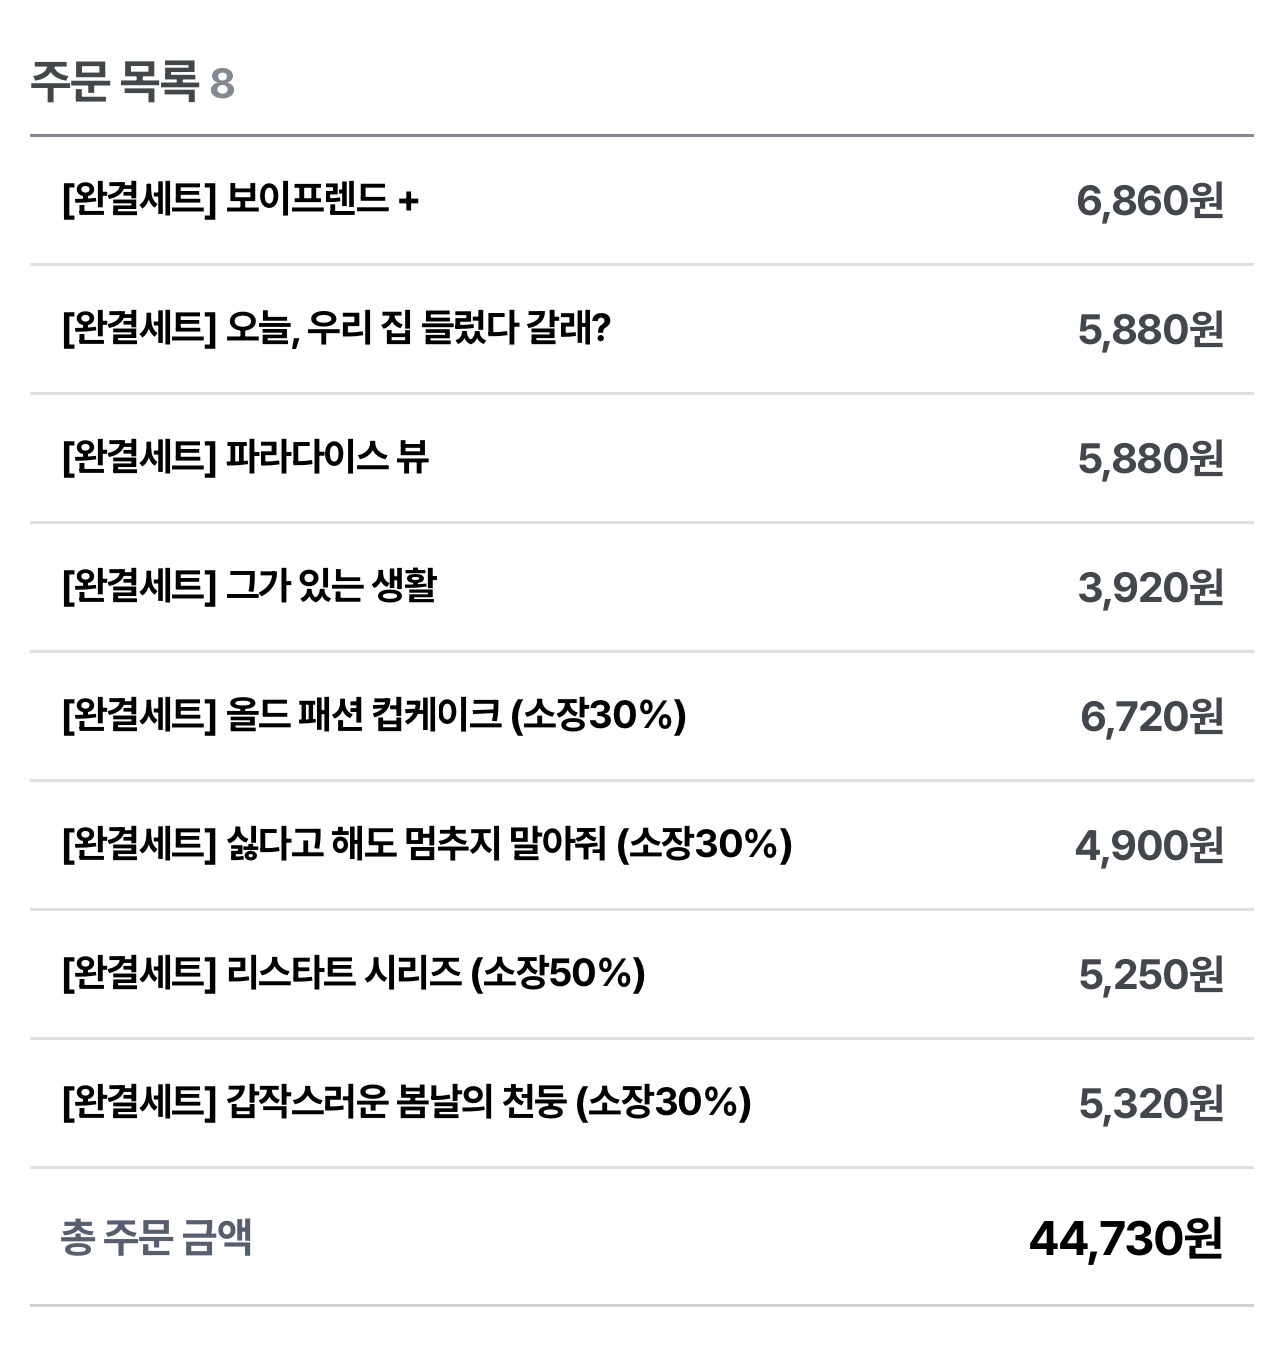Click the price beside "파라다이스 뷰"
This screenshot has height=1355, width=1284.
pos(1150,458)
